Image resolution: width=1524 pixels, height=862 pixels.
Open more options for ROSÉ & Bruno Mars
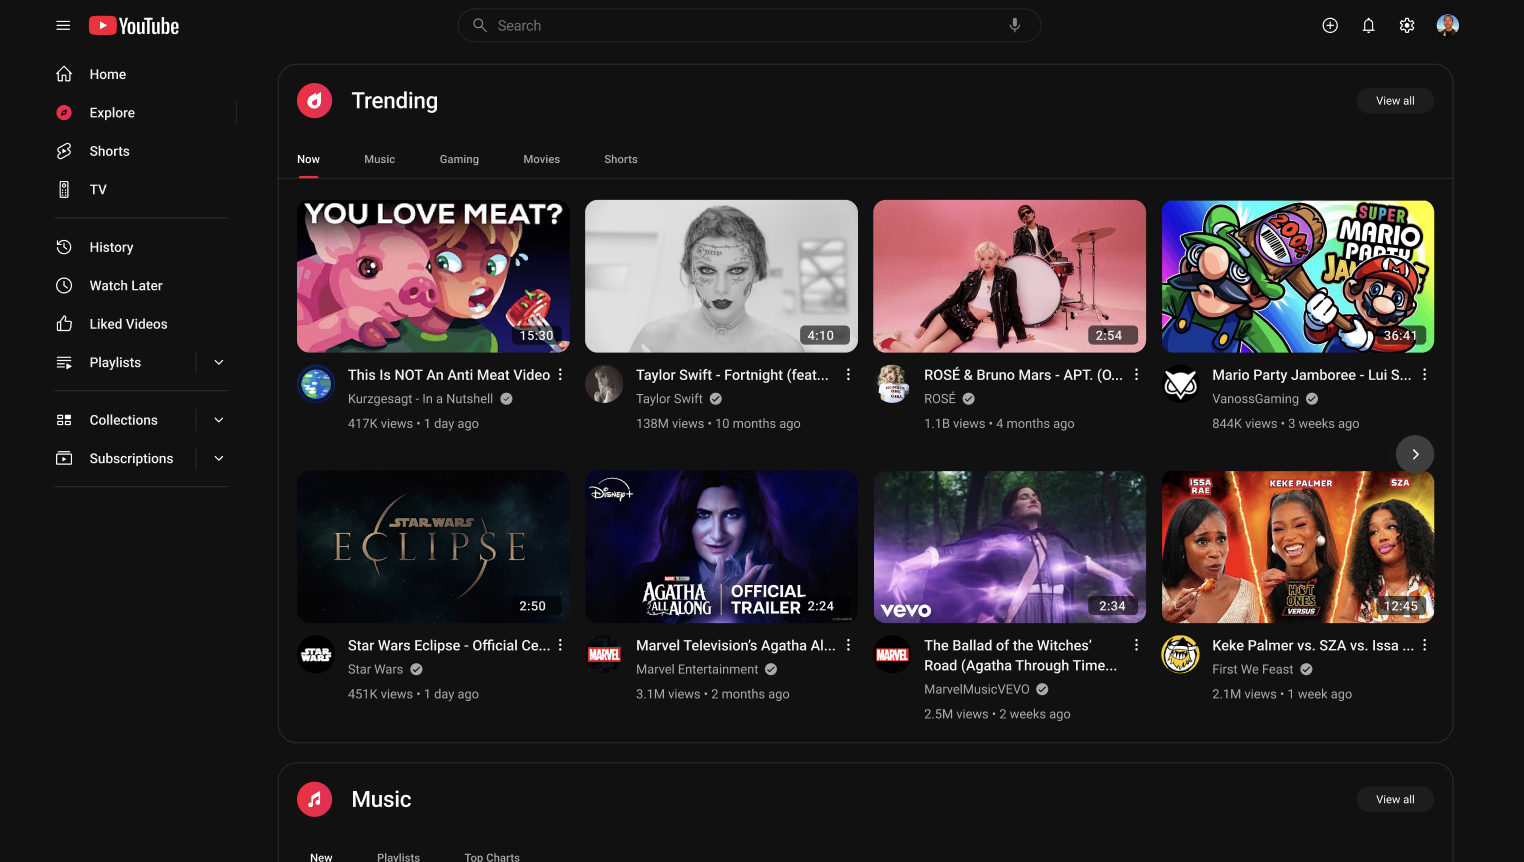(1136, 375)
